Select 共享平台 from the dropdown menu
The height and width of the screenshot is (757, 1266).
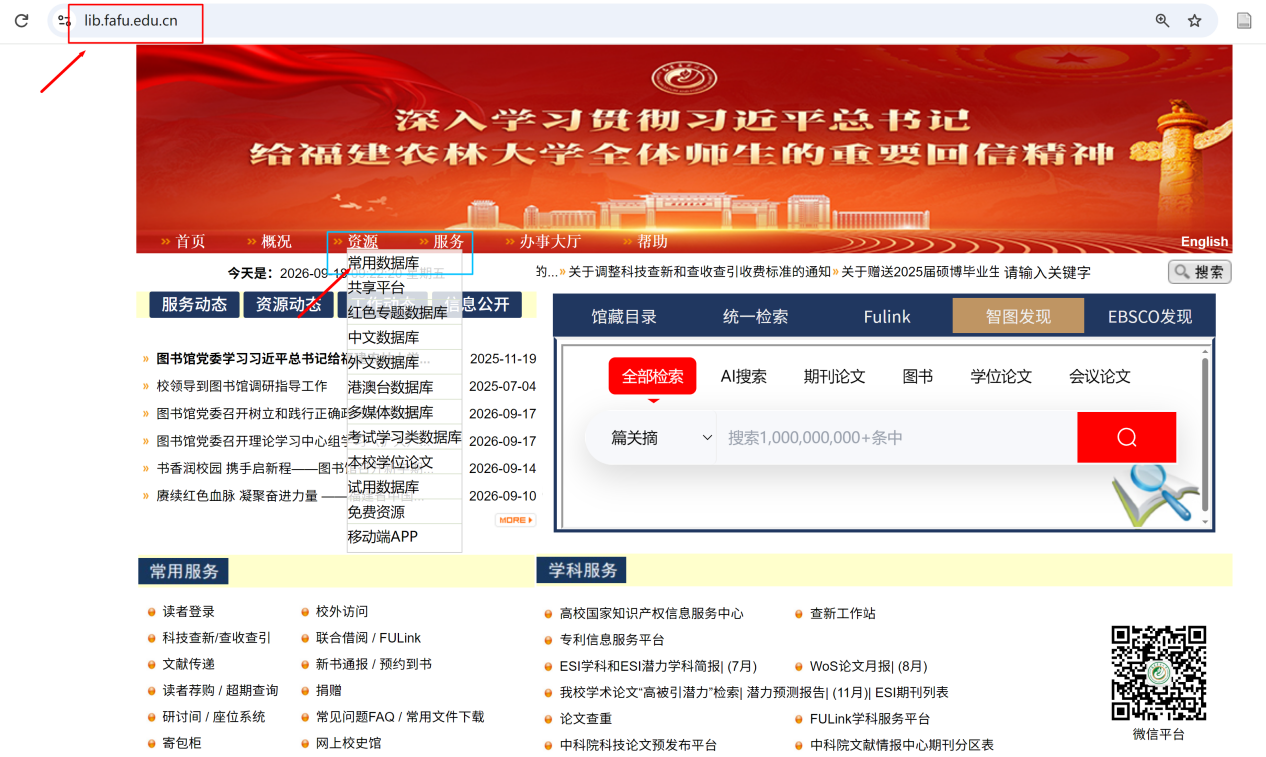point(404,287)
